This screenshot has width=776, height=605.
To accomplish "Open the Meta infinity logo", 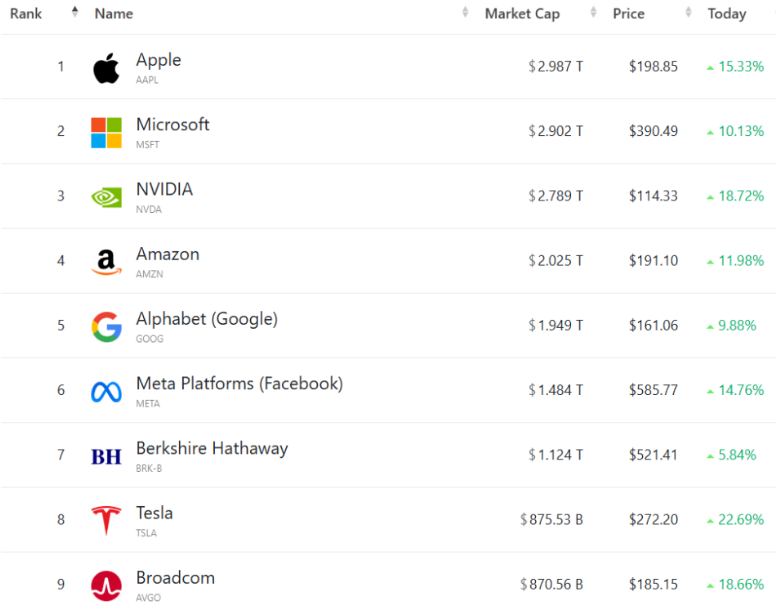I will pos(106,392).
